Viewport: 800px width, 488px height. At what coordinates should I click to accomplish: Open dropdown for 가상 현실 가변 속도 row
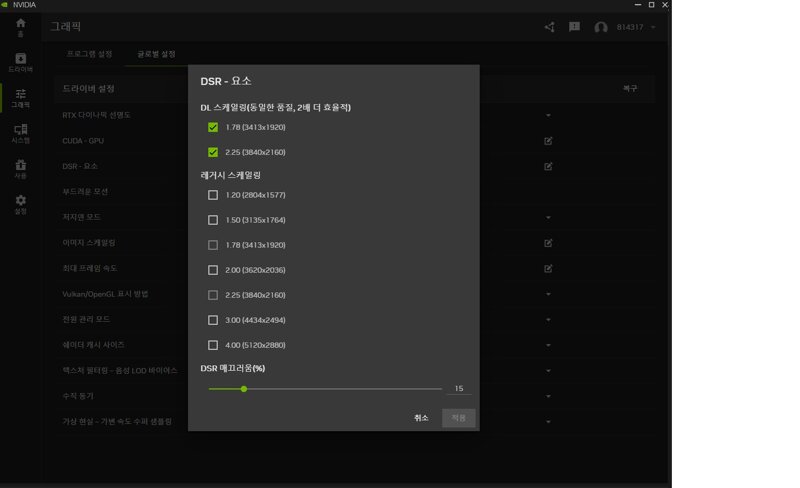[548, 422]
